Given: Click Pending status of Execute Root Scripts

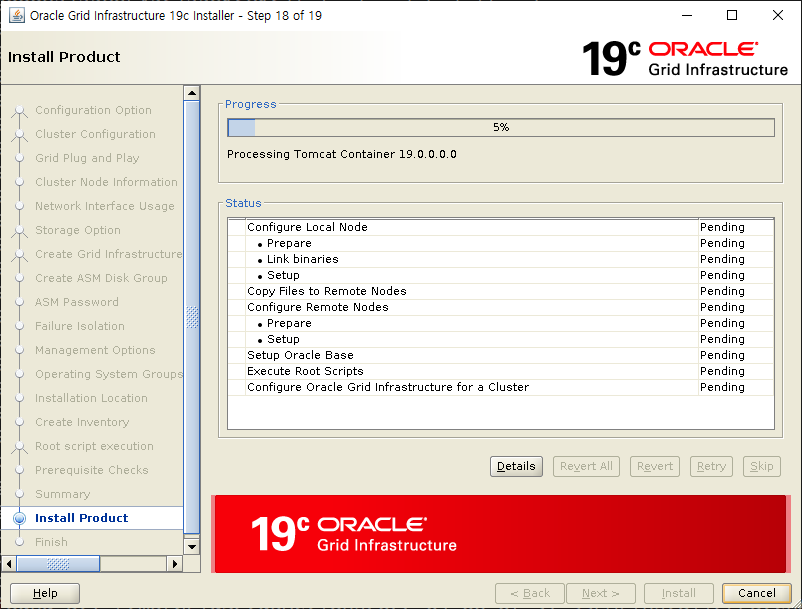Looking at the screenshot, I should (x=722, y=371).
